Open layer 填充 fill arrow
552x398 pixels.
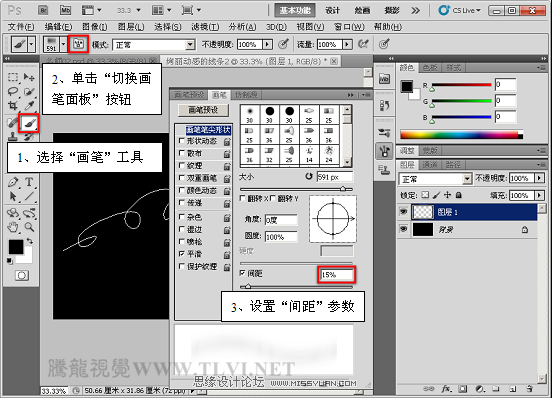(539, 195)
